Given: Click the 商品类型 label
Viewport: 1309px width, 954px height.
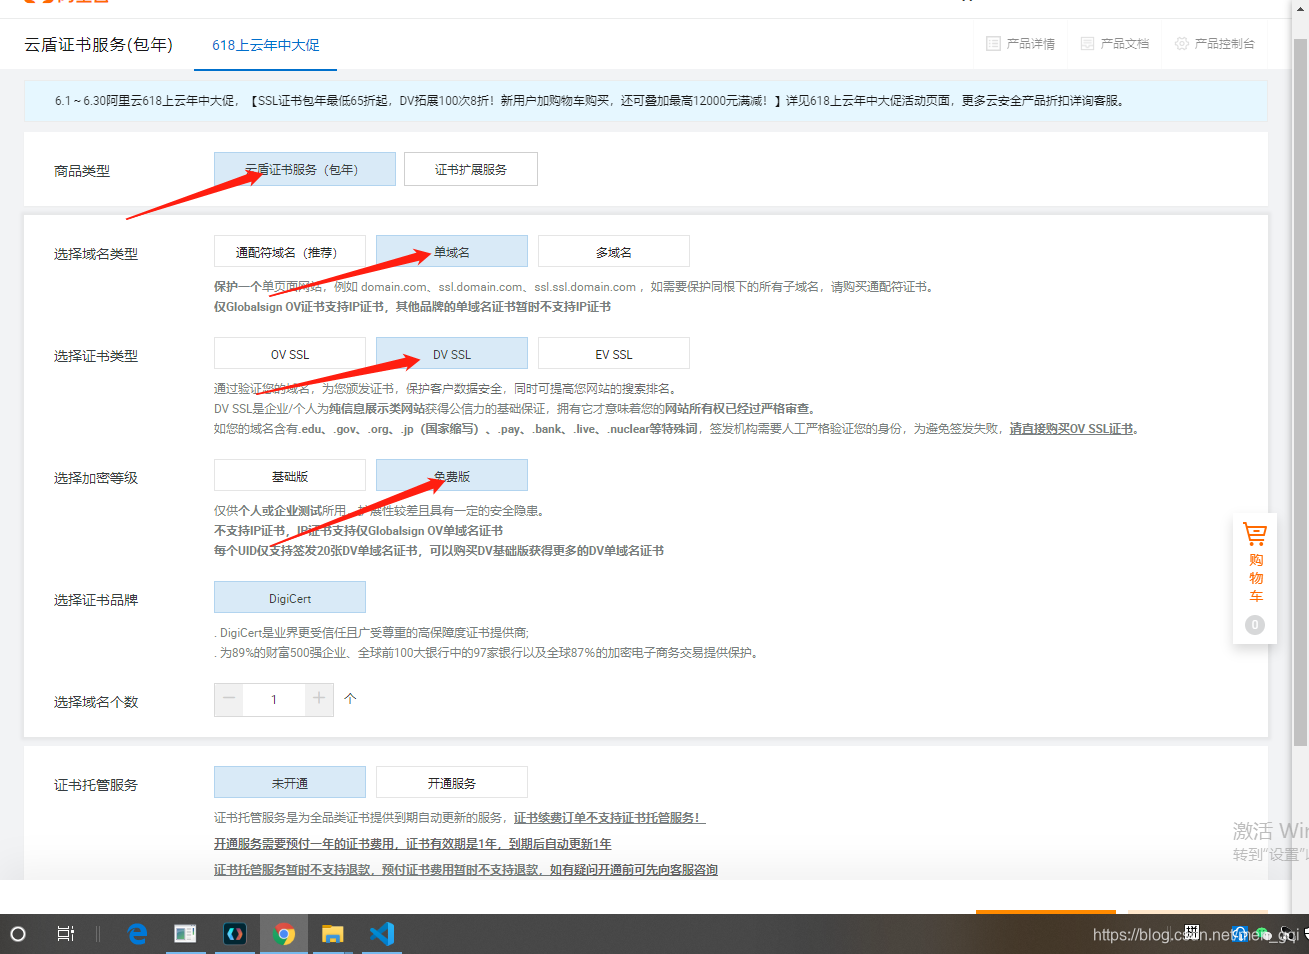Looking at the screenshot, I should [x=82, y=171].
